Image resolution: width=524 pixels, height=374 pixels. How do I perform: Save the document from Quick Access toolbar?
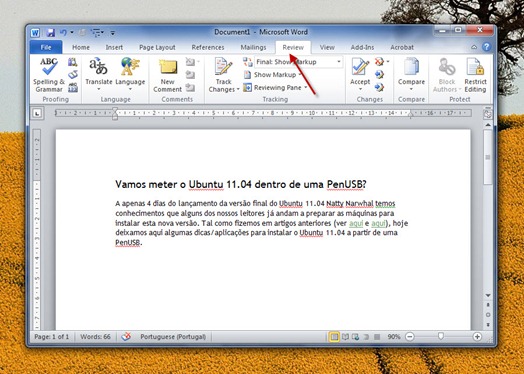click(50, 32)
